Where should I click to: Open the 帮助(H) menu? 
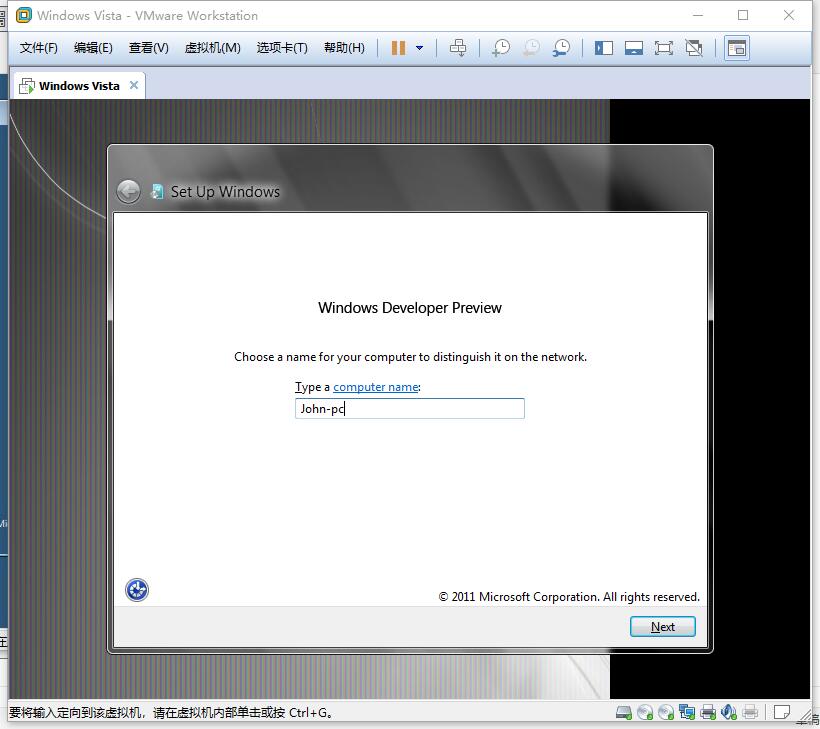click(344, 48)
